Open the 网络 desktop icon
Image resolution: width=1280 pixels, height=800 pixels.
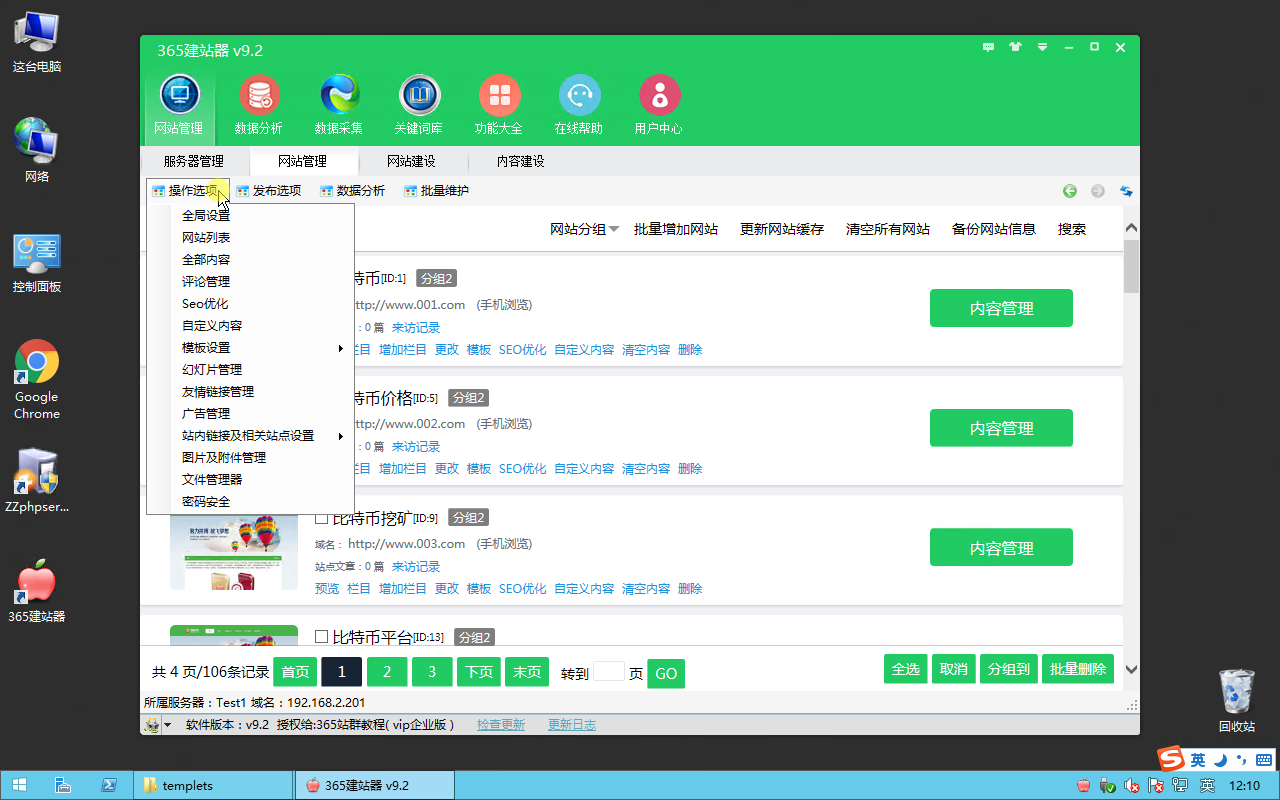(x=37, y=150)
